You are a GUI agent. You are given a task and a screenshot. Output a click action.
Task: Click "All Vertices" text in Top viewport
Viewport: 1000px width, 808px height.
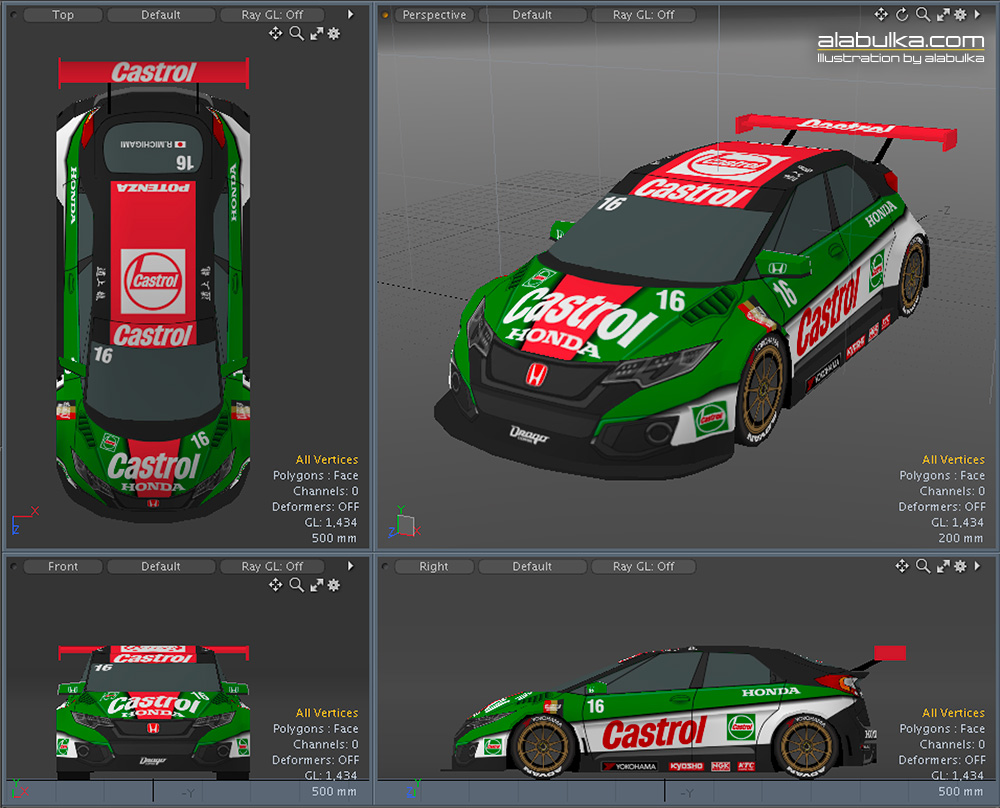pos(327,460)
